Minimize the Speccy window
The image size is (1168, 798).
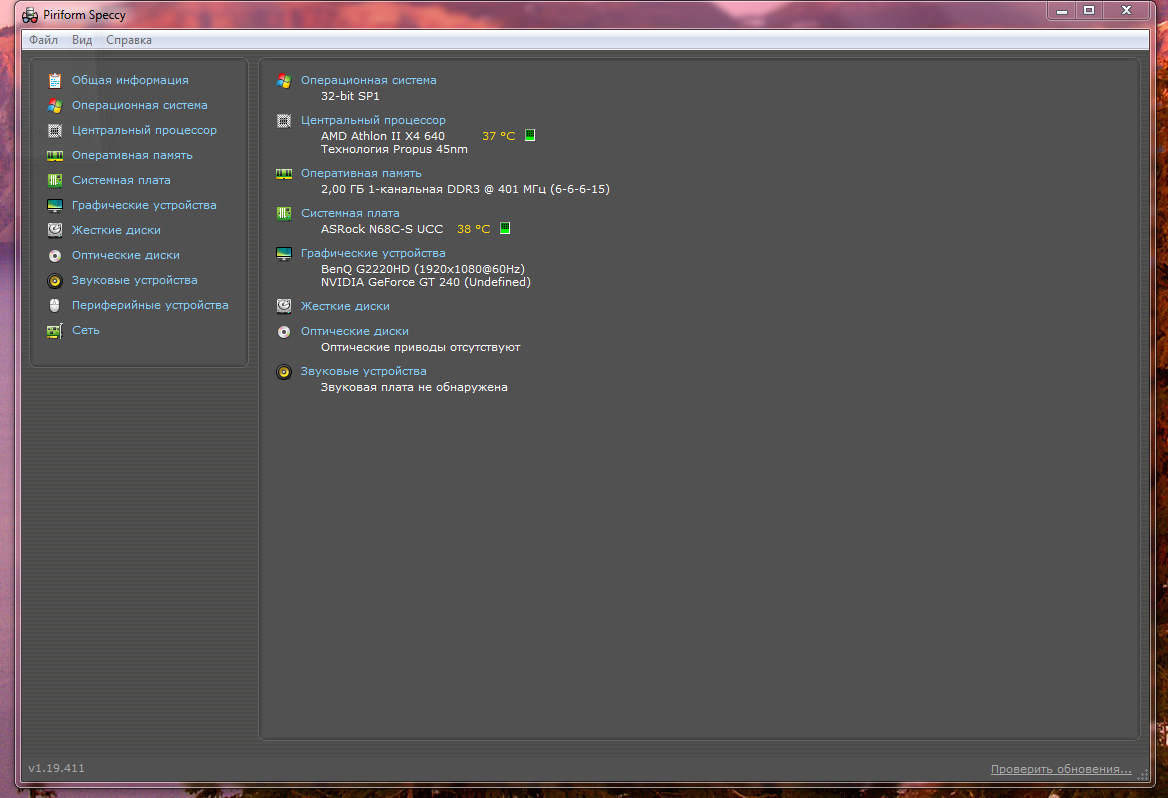[1061, 10]
